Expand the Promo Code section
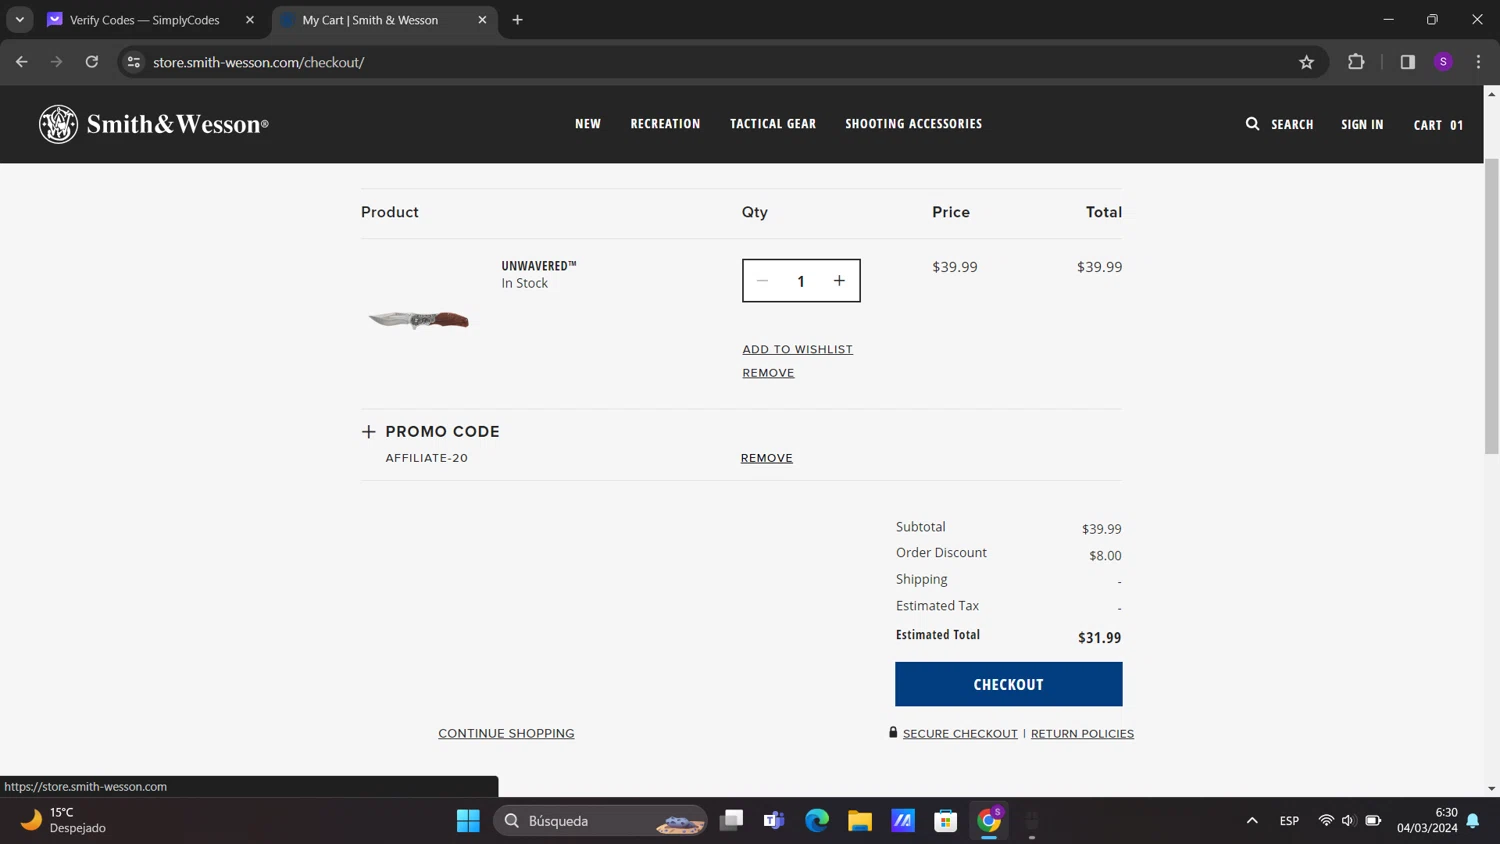 pos(430,432)
